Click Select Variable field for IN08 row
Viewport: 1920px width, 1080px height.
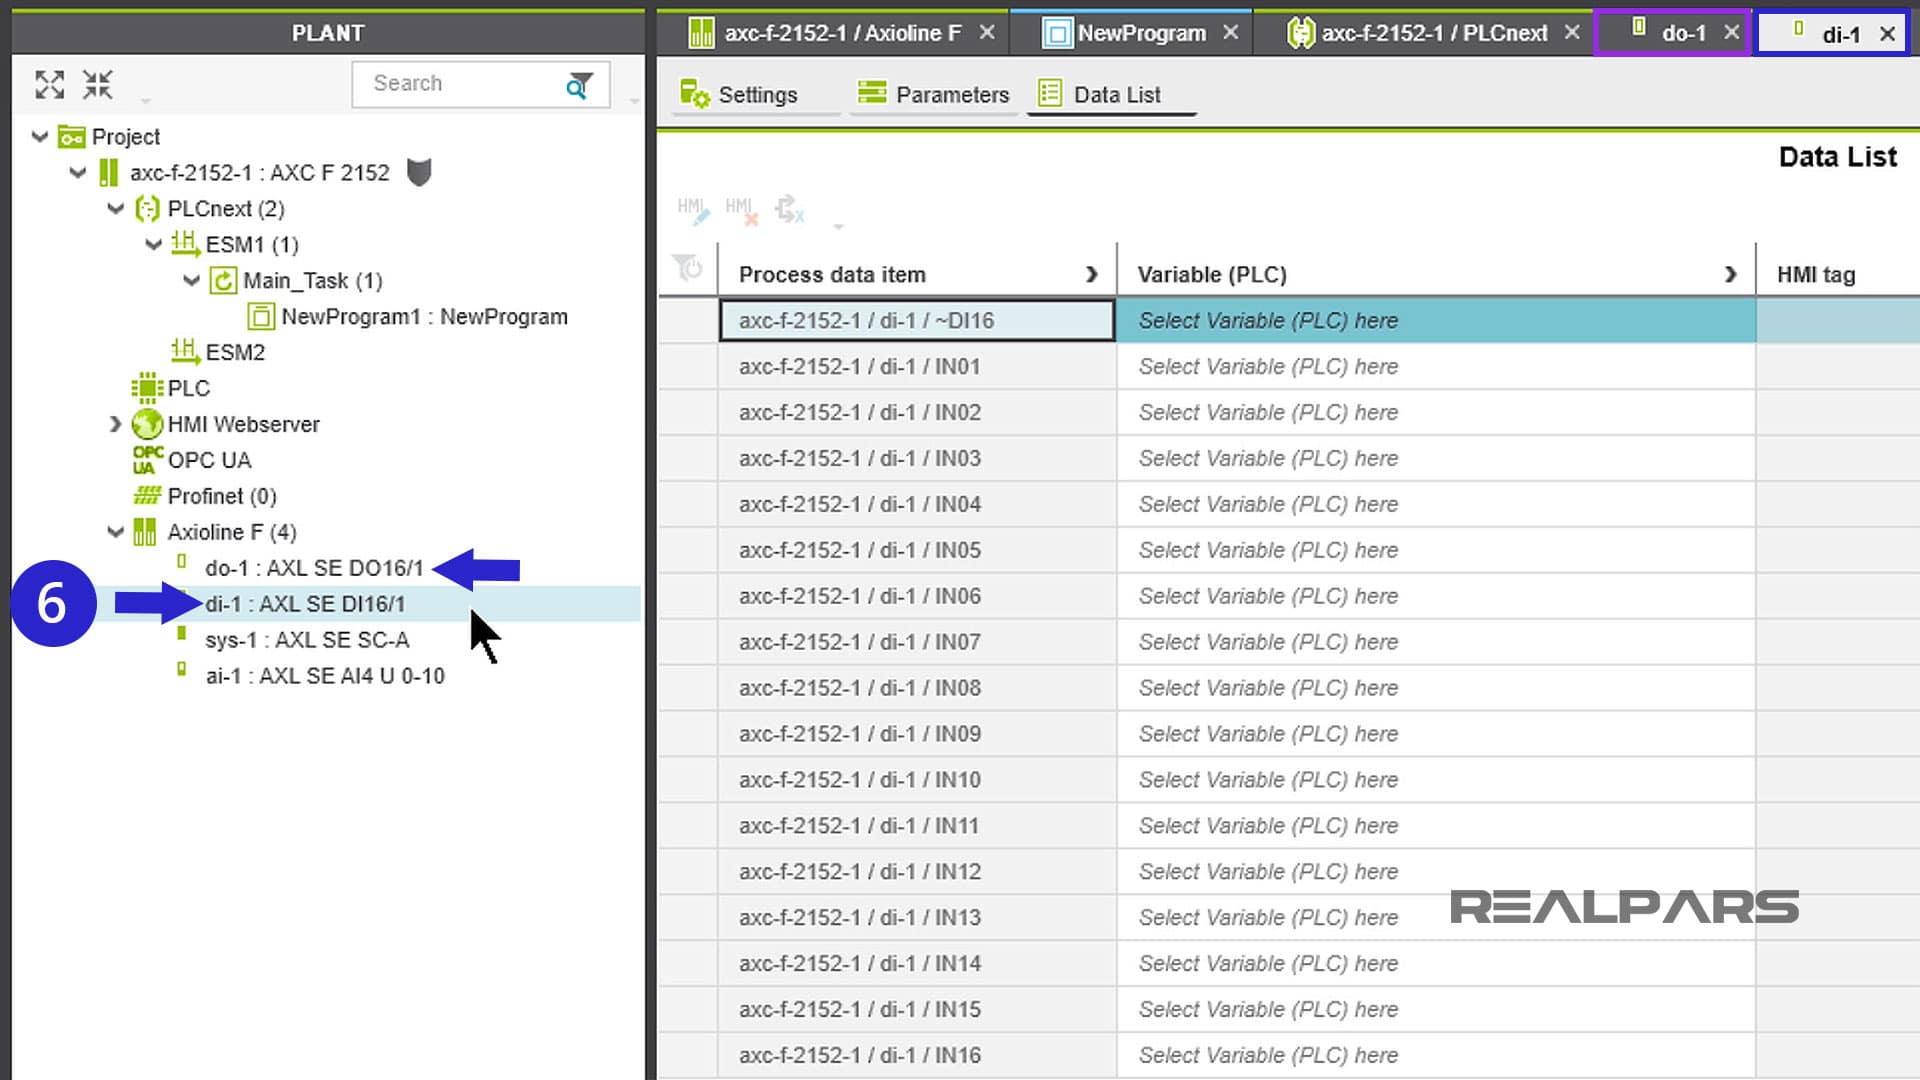pyautogui.click(x=1436, y=688)
